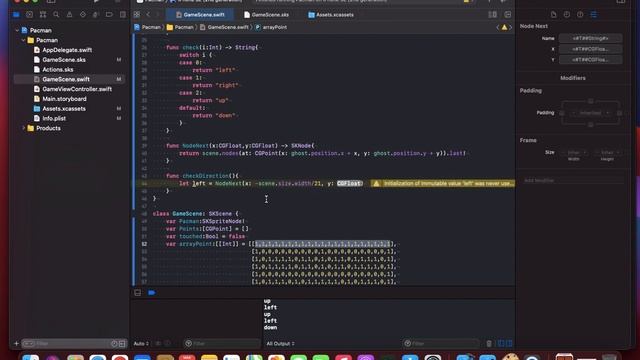Click the Name field in inspector
The image size is (640, 360).
tap(590, 38)
